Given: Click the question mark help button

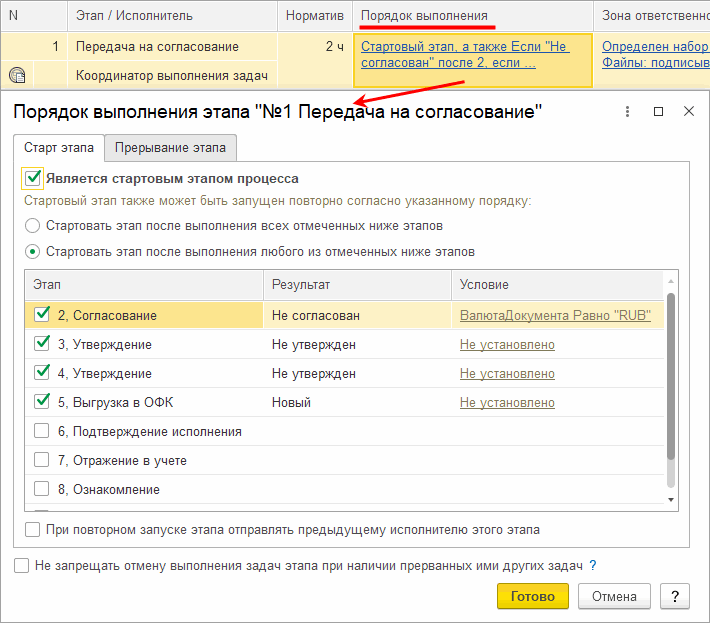Looking at the screenshot, I should pyautogui.click(x=675, y=596).
